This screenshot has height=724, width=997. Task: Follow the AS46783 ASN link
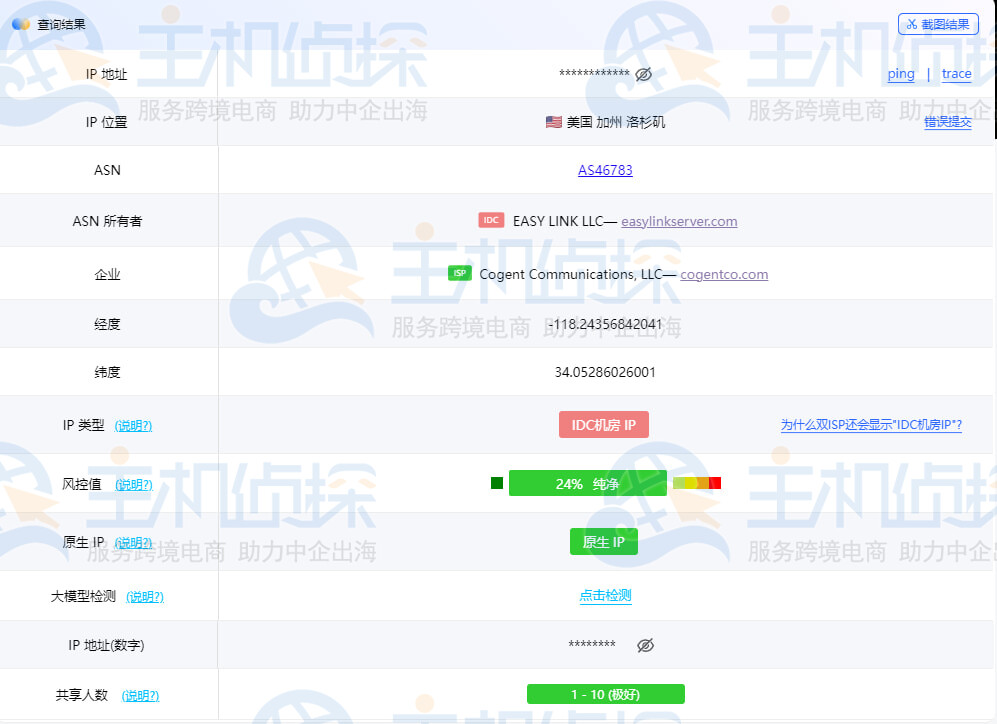click(603, 170)
